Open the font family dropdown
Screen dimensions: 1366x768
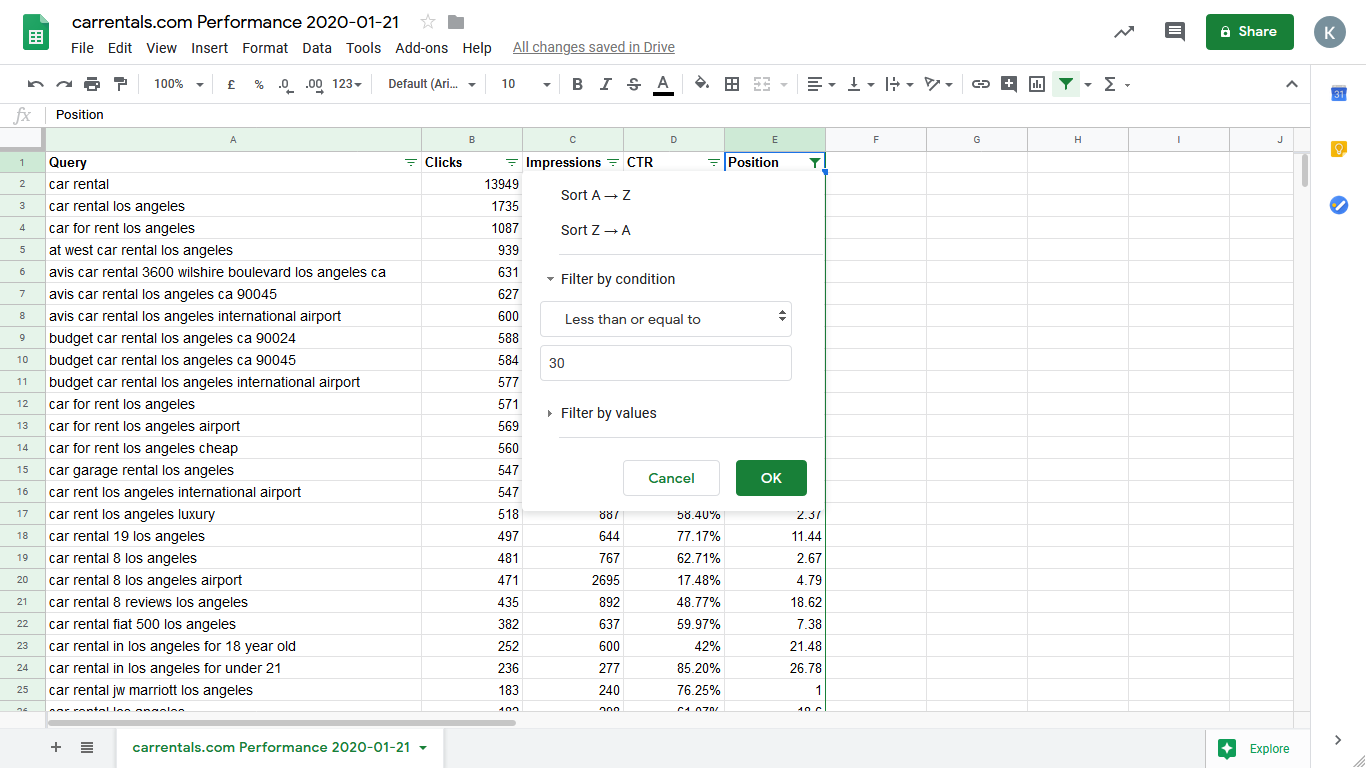(431, 84)
